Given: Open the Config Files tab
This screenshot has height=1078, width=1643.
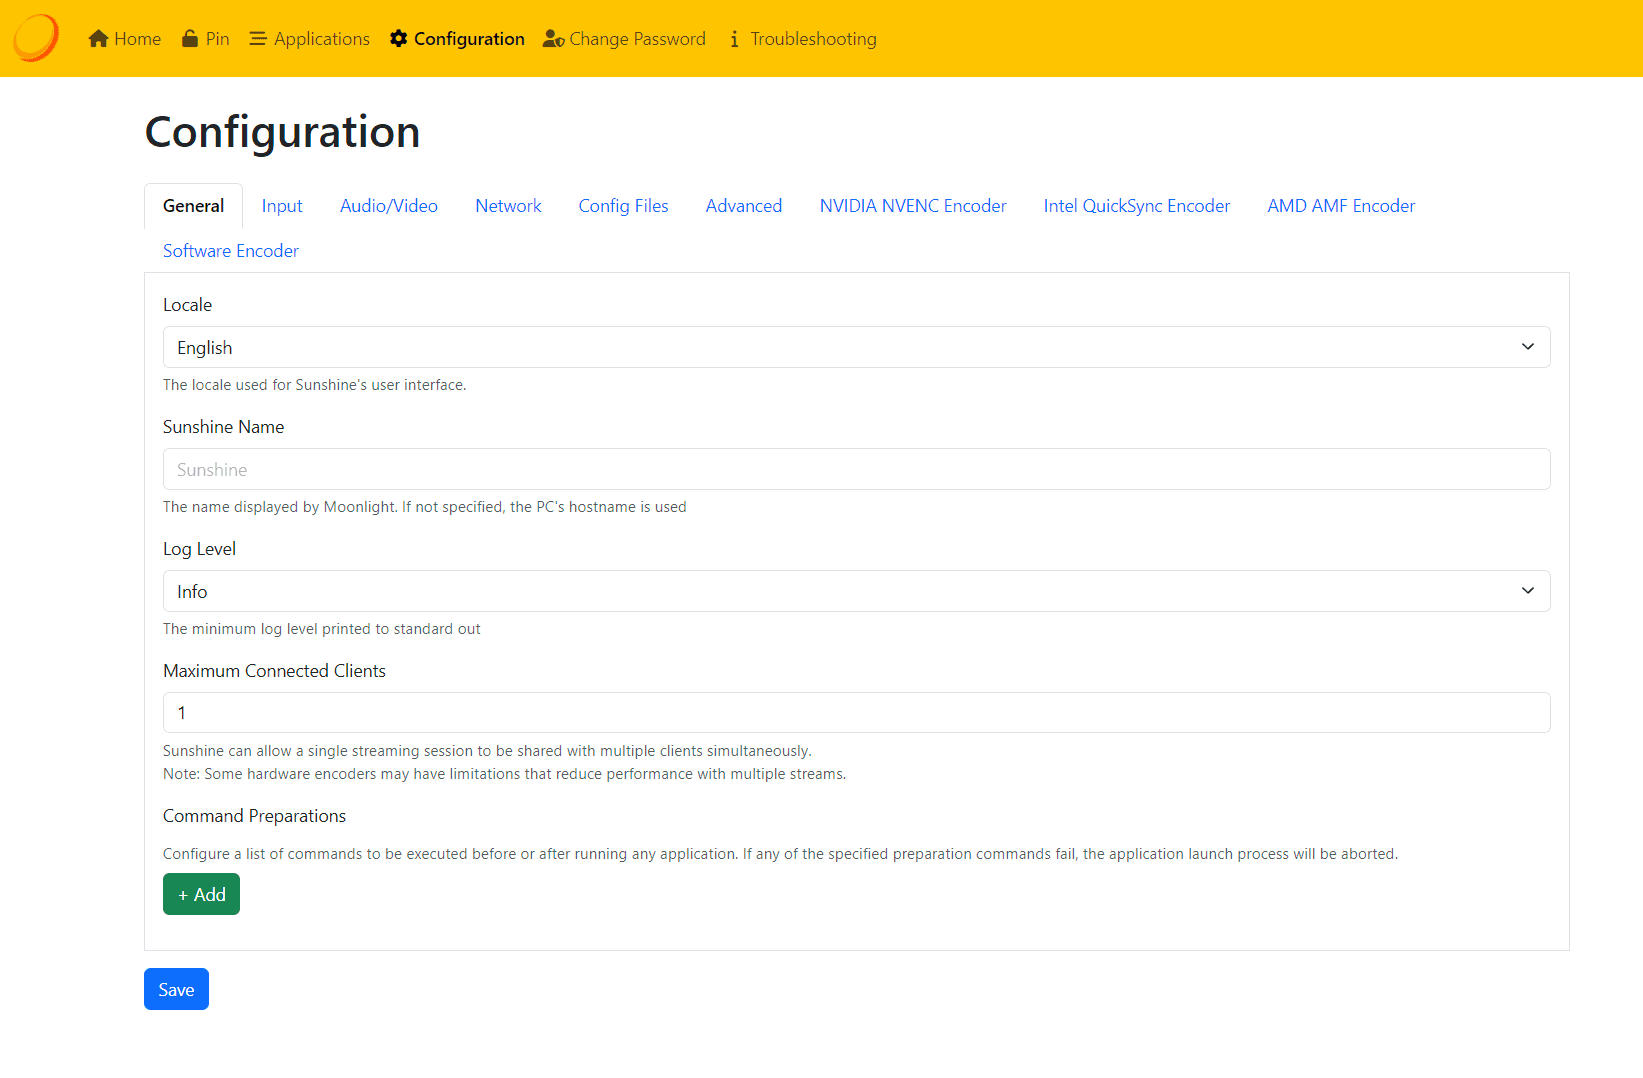Looking at the screenshot, I should pyautogui.click(x=623, y=206).
